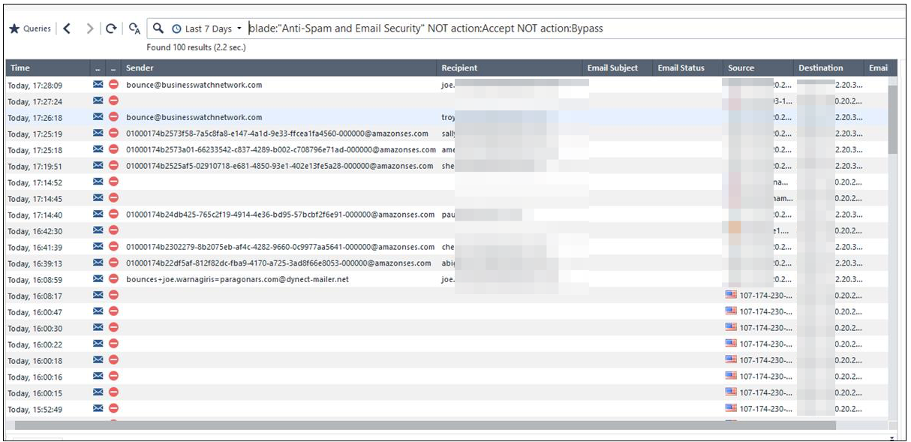Click the magnifier search icon
Viewport: 911px width, 442px height.
pyautogui.click(x=159, y=29)
